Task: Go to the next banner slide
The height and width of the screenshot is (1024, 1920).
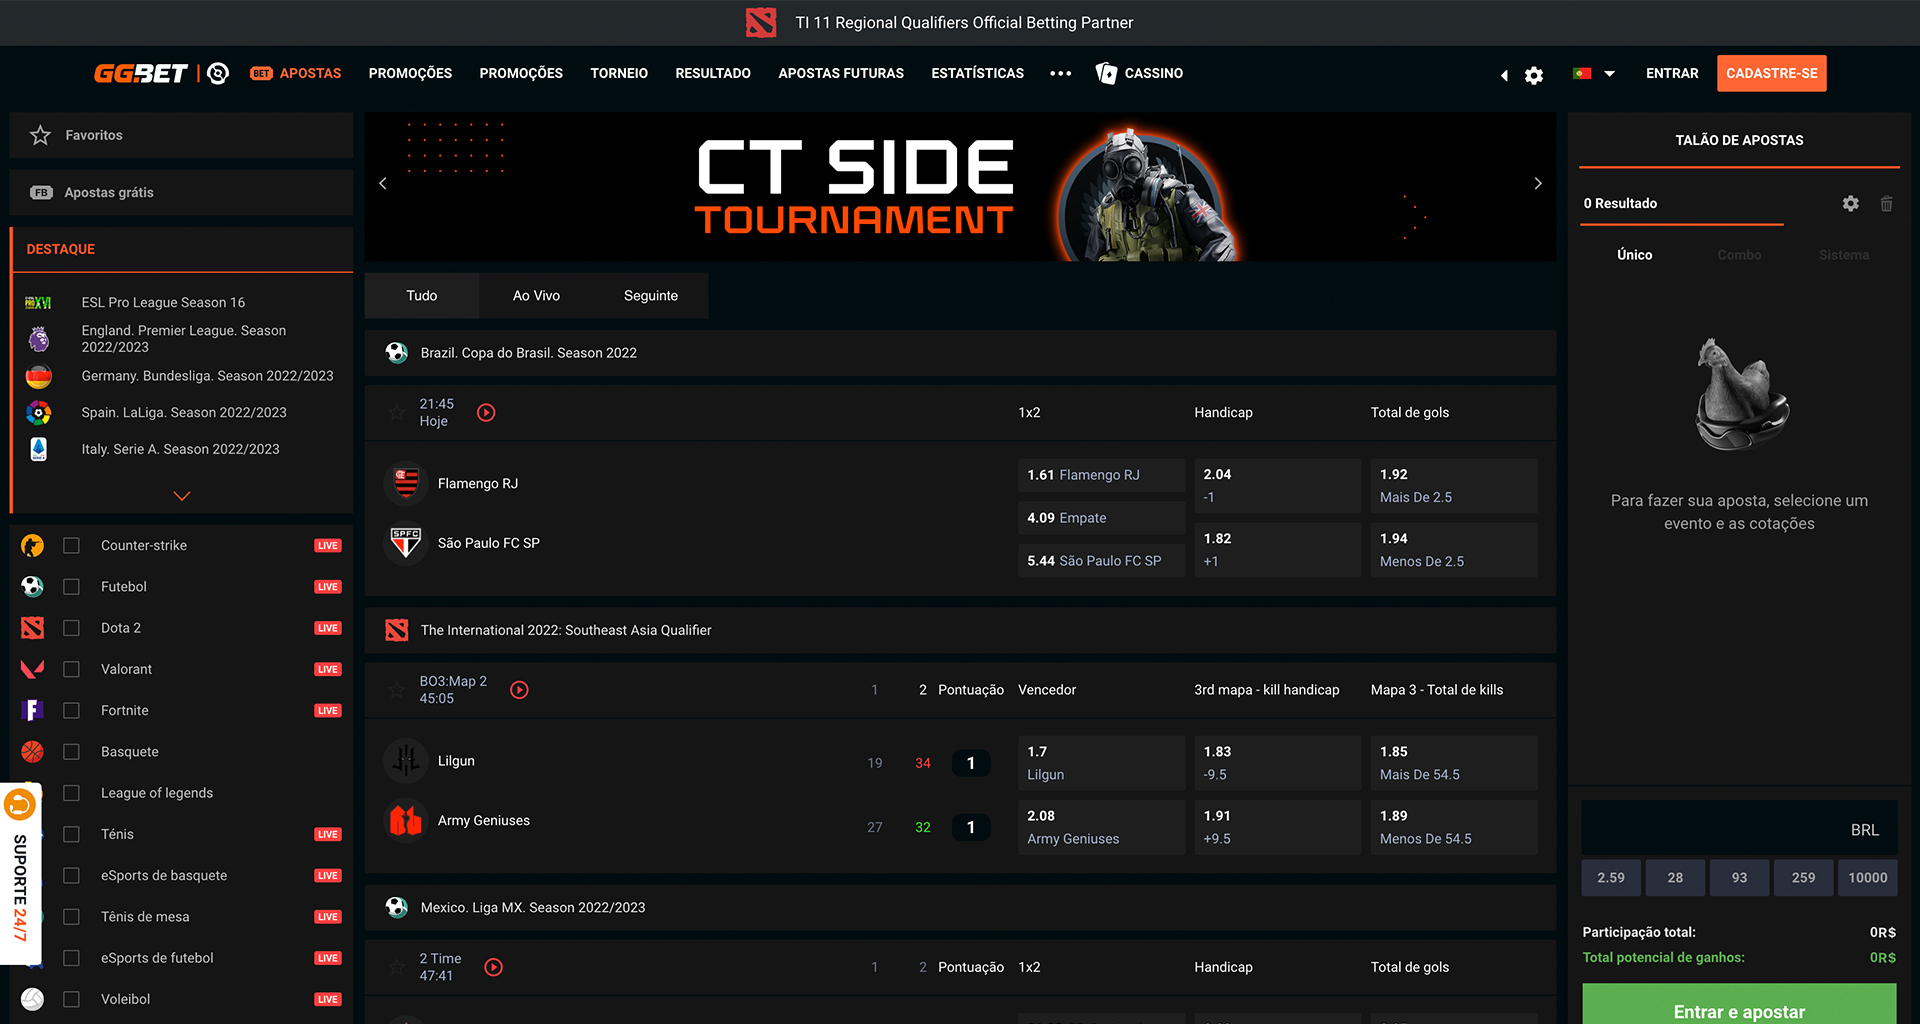Action: 1538,183
